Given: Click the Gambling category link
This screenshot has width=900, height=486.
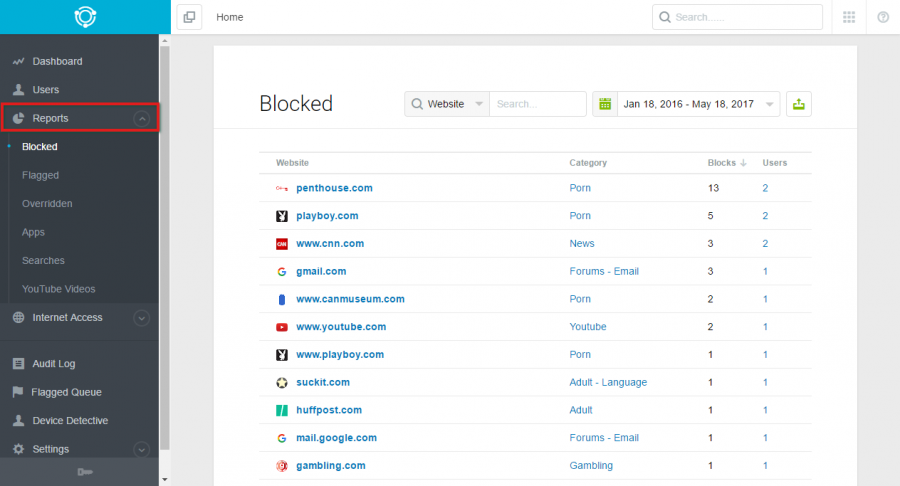Looking at the screenshot, I should (591, 466).
